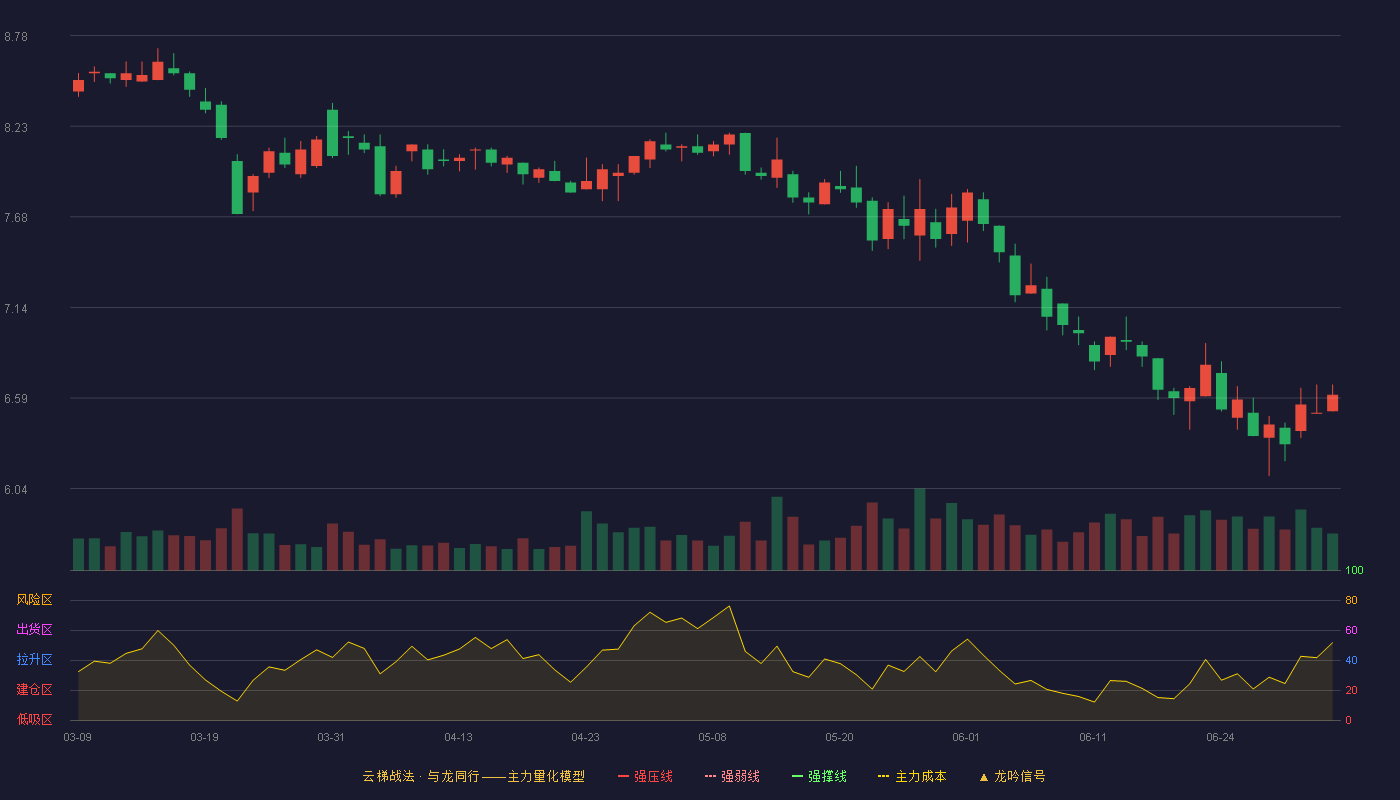Click the 建仓区 zone label
This screenshot has height=800, width=1400.
coord(34,690)
